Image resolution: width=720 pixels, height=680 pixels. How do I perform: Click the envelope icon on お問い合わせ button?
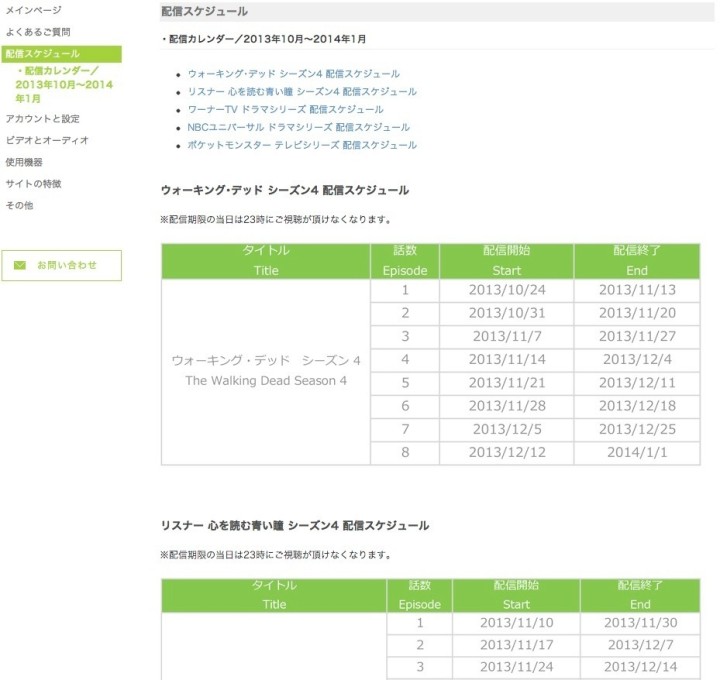(x=20, y=265)
